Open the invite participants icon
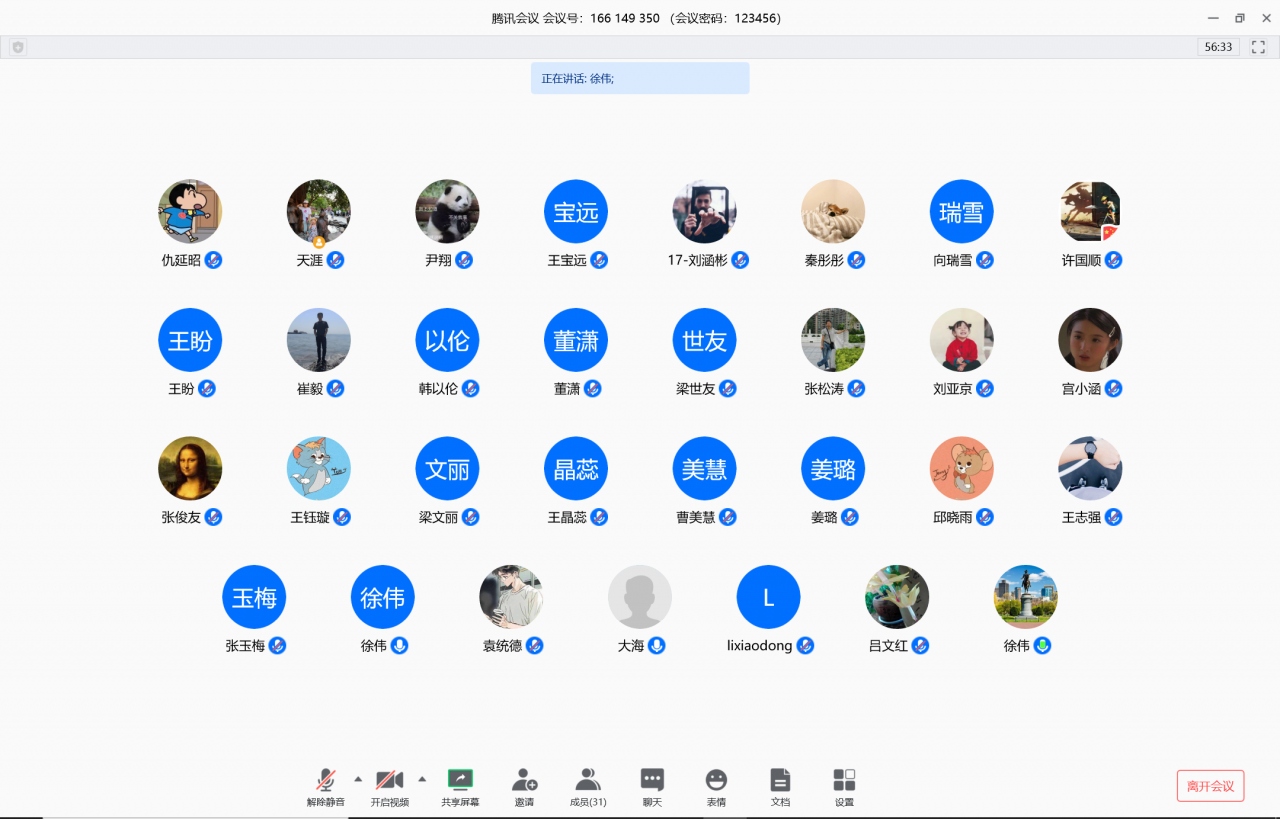Image resolution: width=1280 pixels, height=819 pixels. click(x=524, y=780)
